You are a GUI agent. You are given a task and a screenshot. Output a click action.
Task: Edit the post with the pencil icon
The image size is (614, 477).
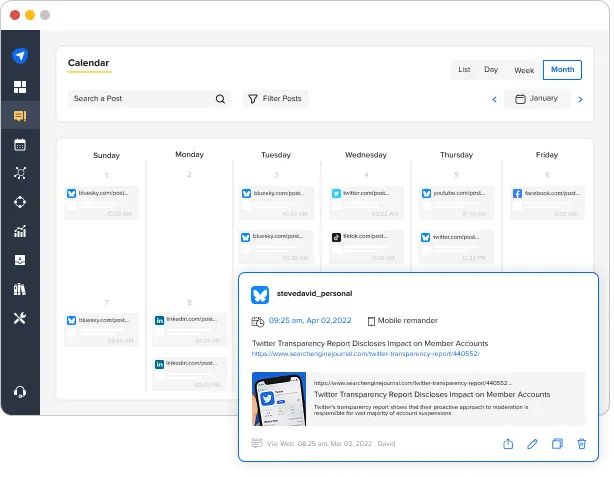click(532, 444)
